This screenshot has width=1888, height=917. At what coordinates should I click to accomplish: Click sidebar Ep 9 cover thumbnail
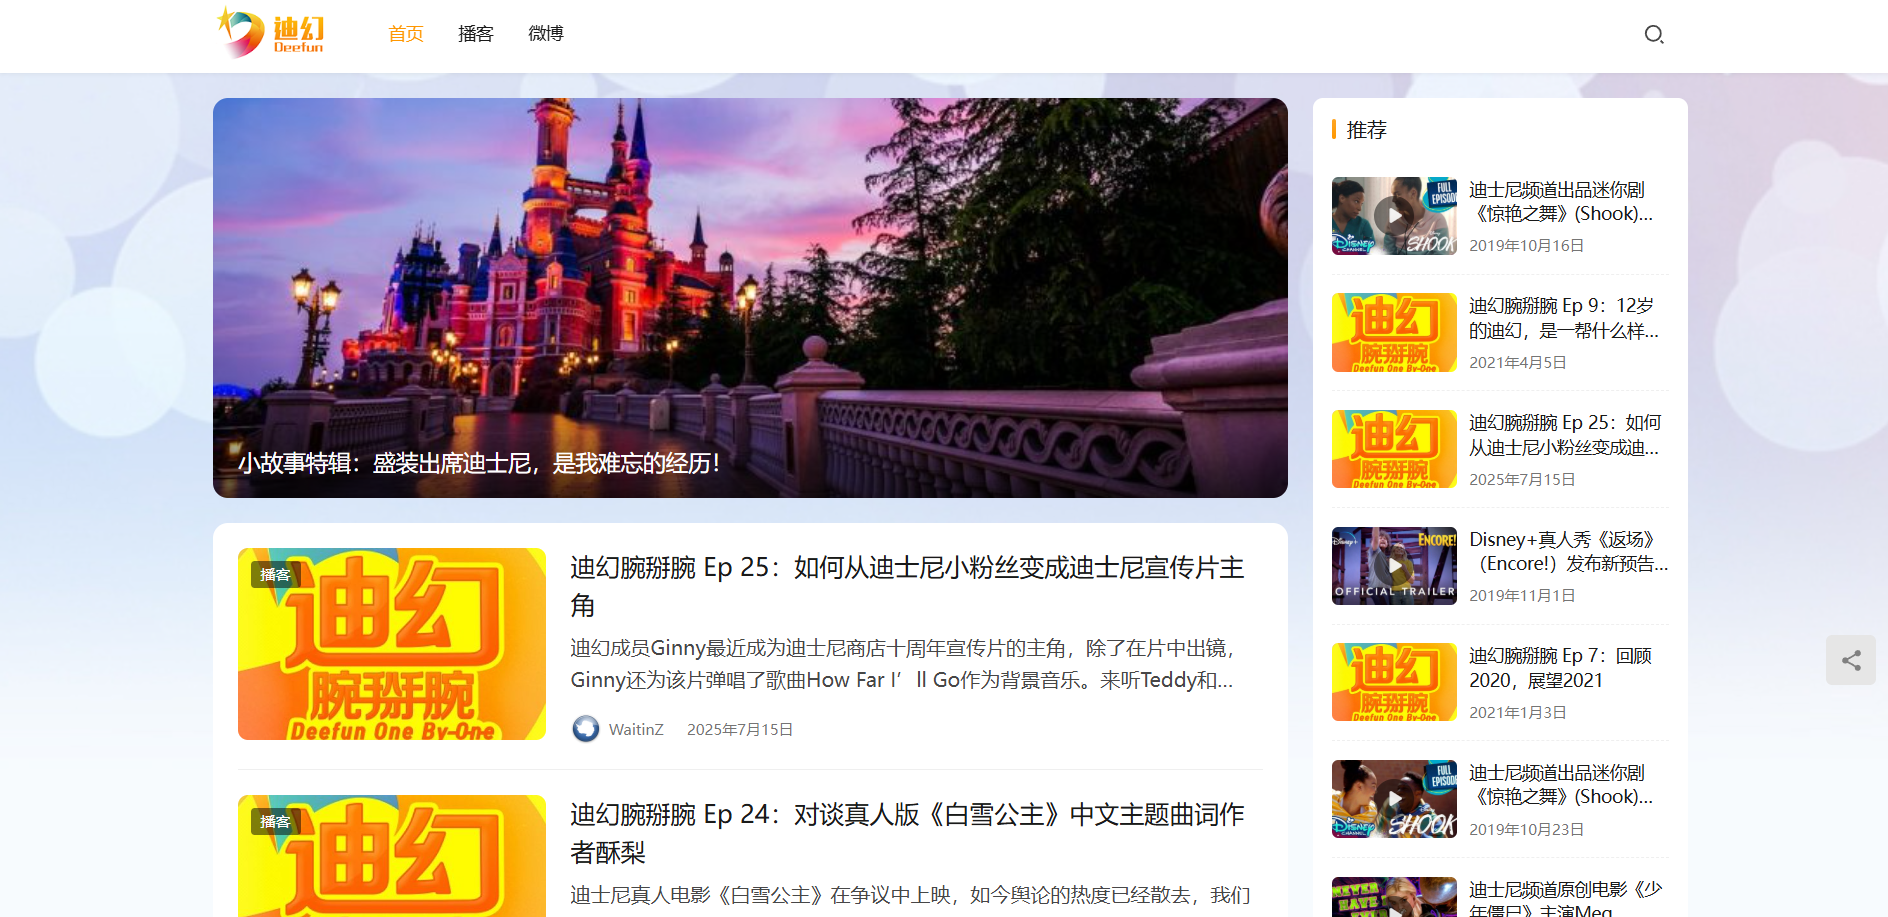point(1394,332)
